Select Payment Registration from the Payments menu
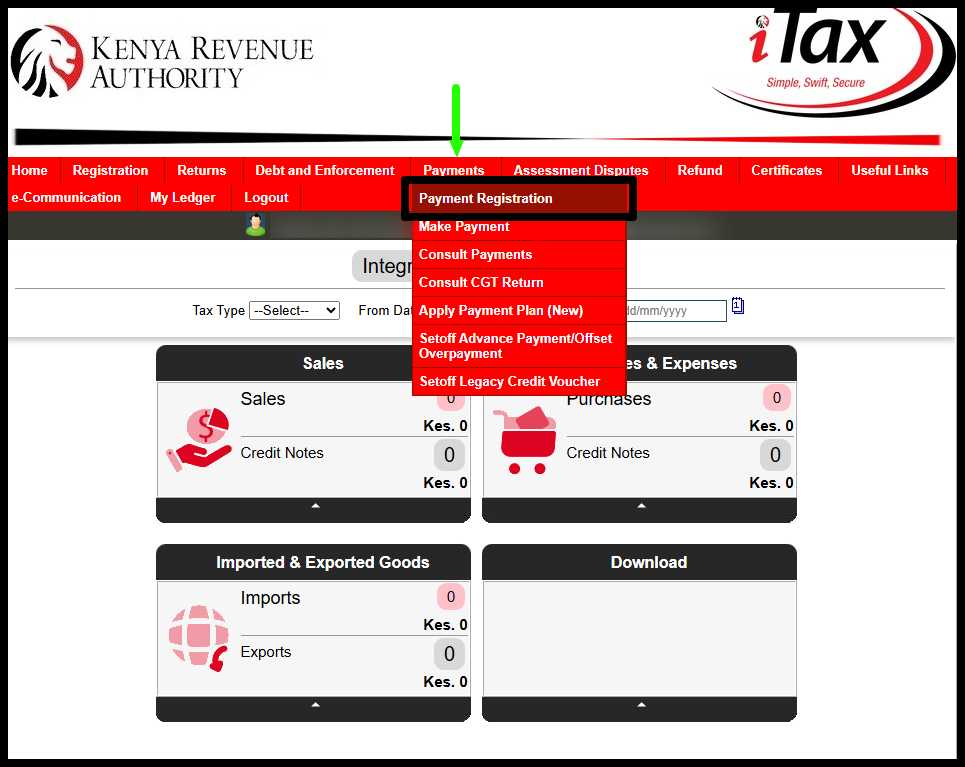 point(519,198)
